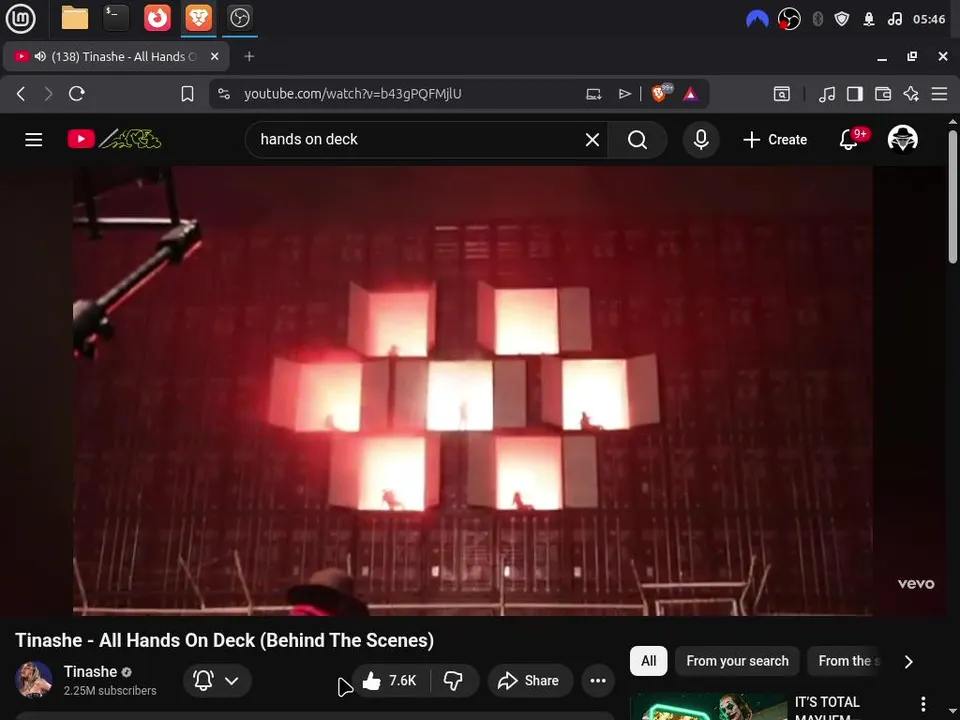Open the Linux Mint start menu
Image resolution: width=960 pixels, height=720 pixels.
click(x=20, y=18)
